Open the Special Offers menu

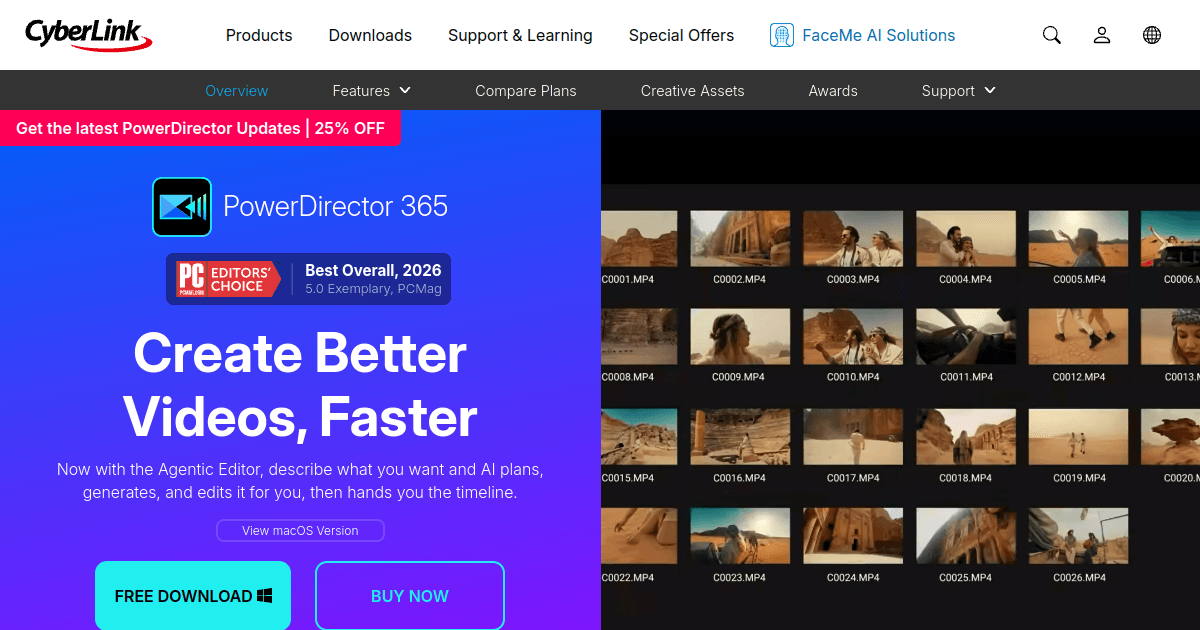(681, 35)
